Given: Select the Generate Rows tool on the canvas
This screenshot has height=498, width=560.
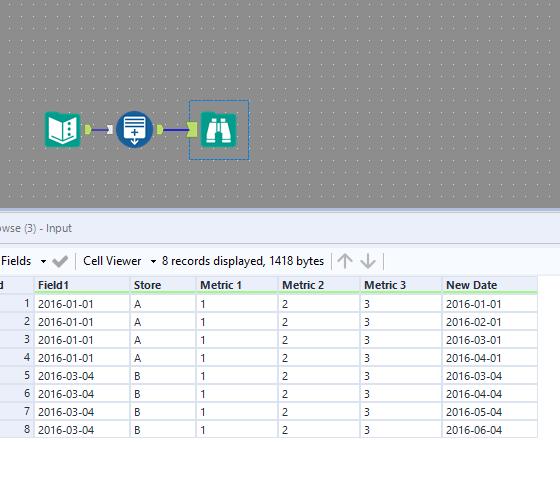Looking at the screenshot, I should tap(134, 129).
